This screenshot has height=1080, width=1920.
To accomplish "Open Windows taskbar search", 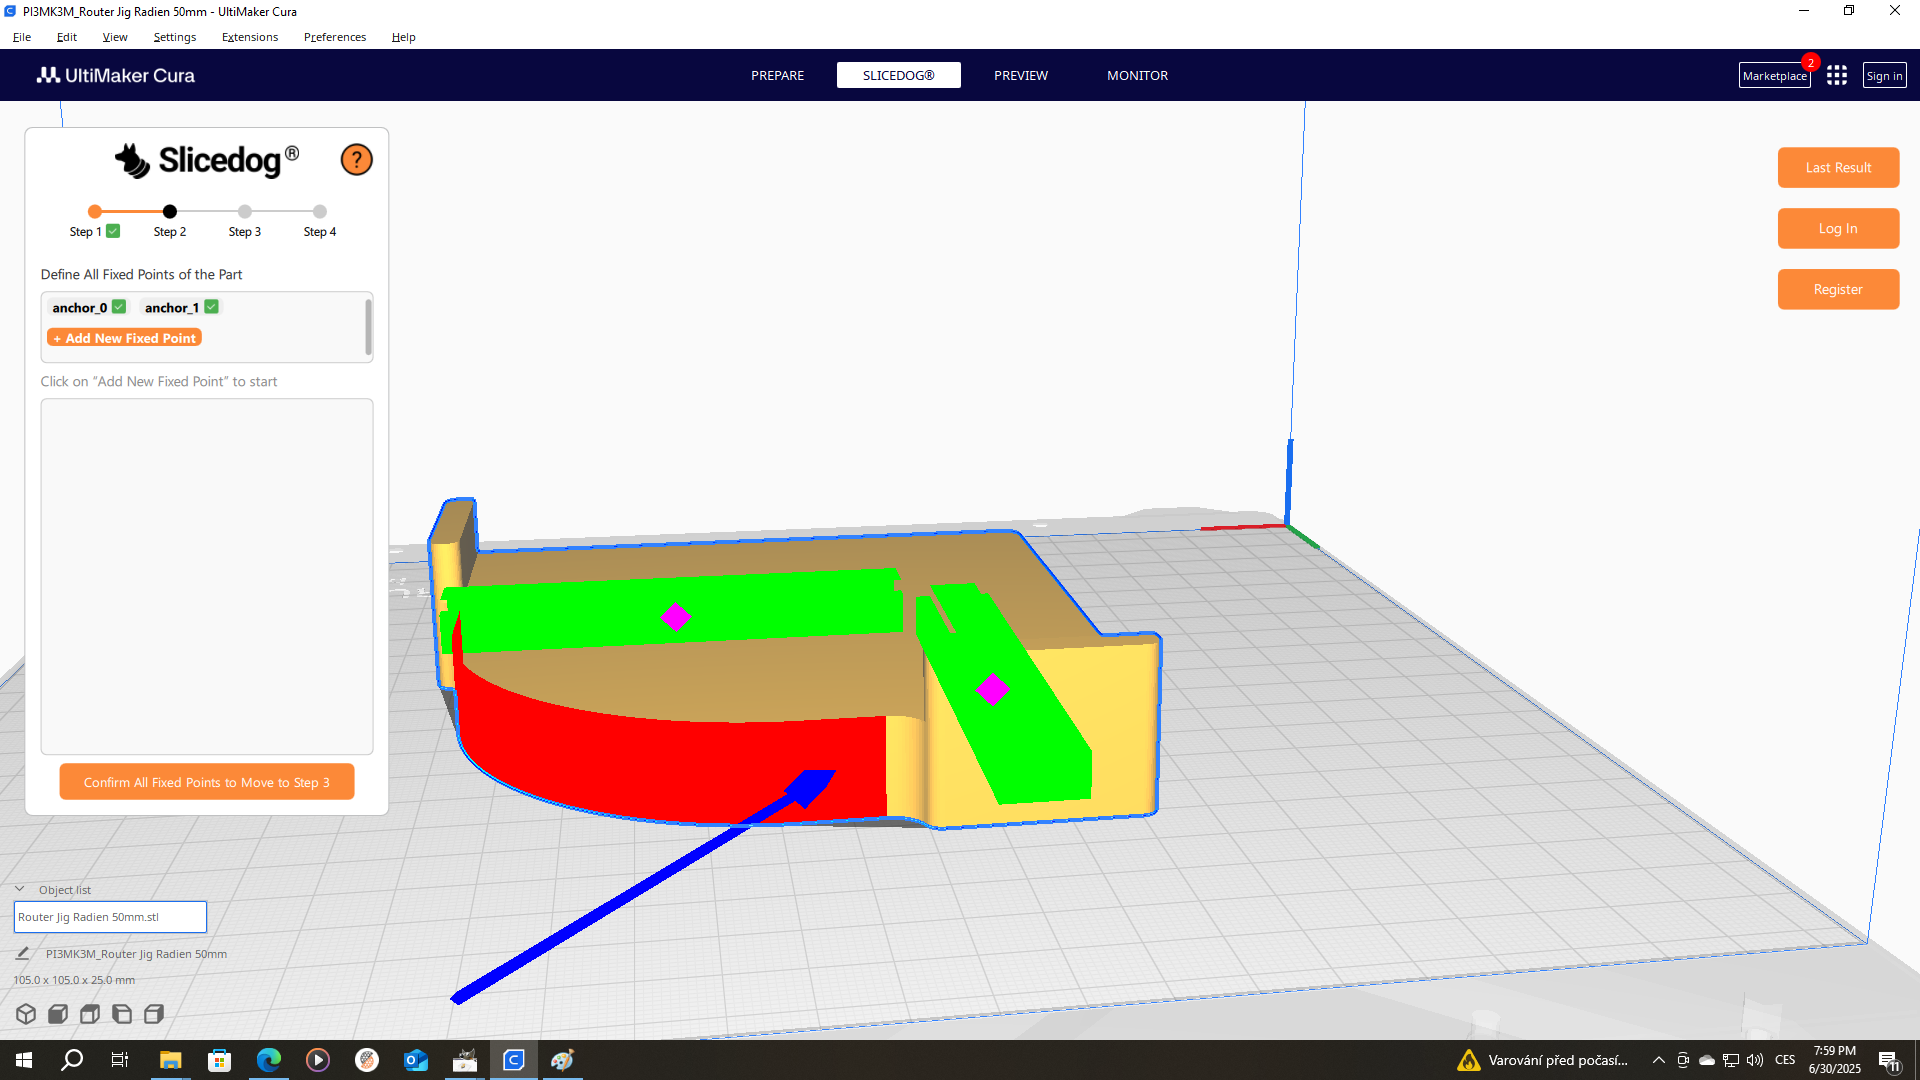I will [x=72, y=1060].
